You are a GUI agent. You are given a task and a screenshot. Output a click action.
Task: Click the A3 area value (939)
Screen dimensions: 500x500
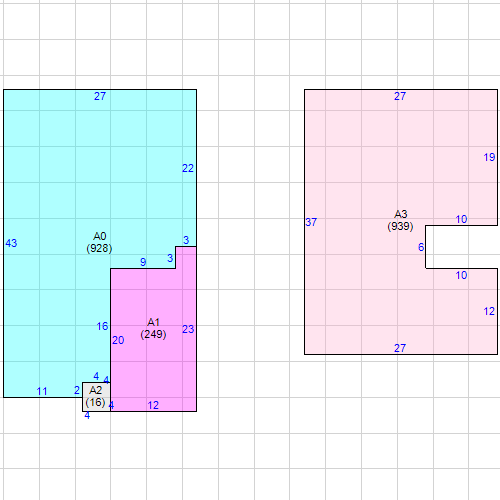click(x=400, y=226)
